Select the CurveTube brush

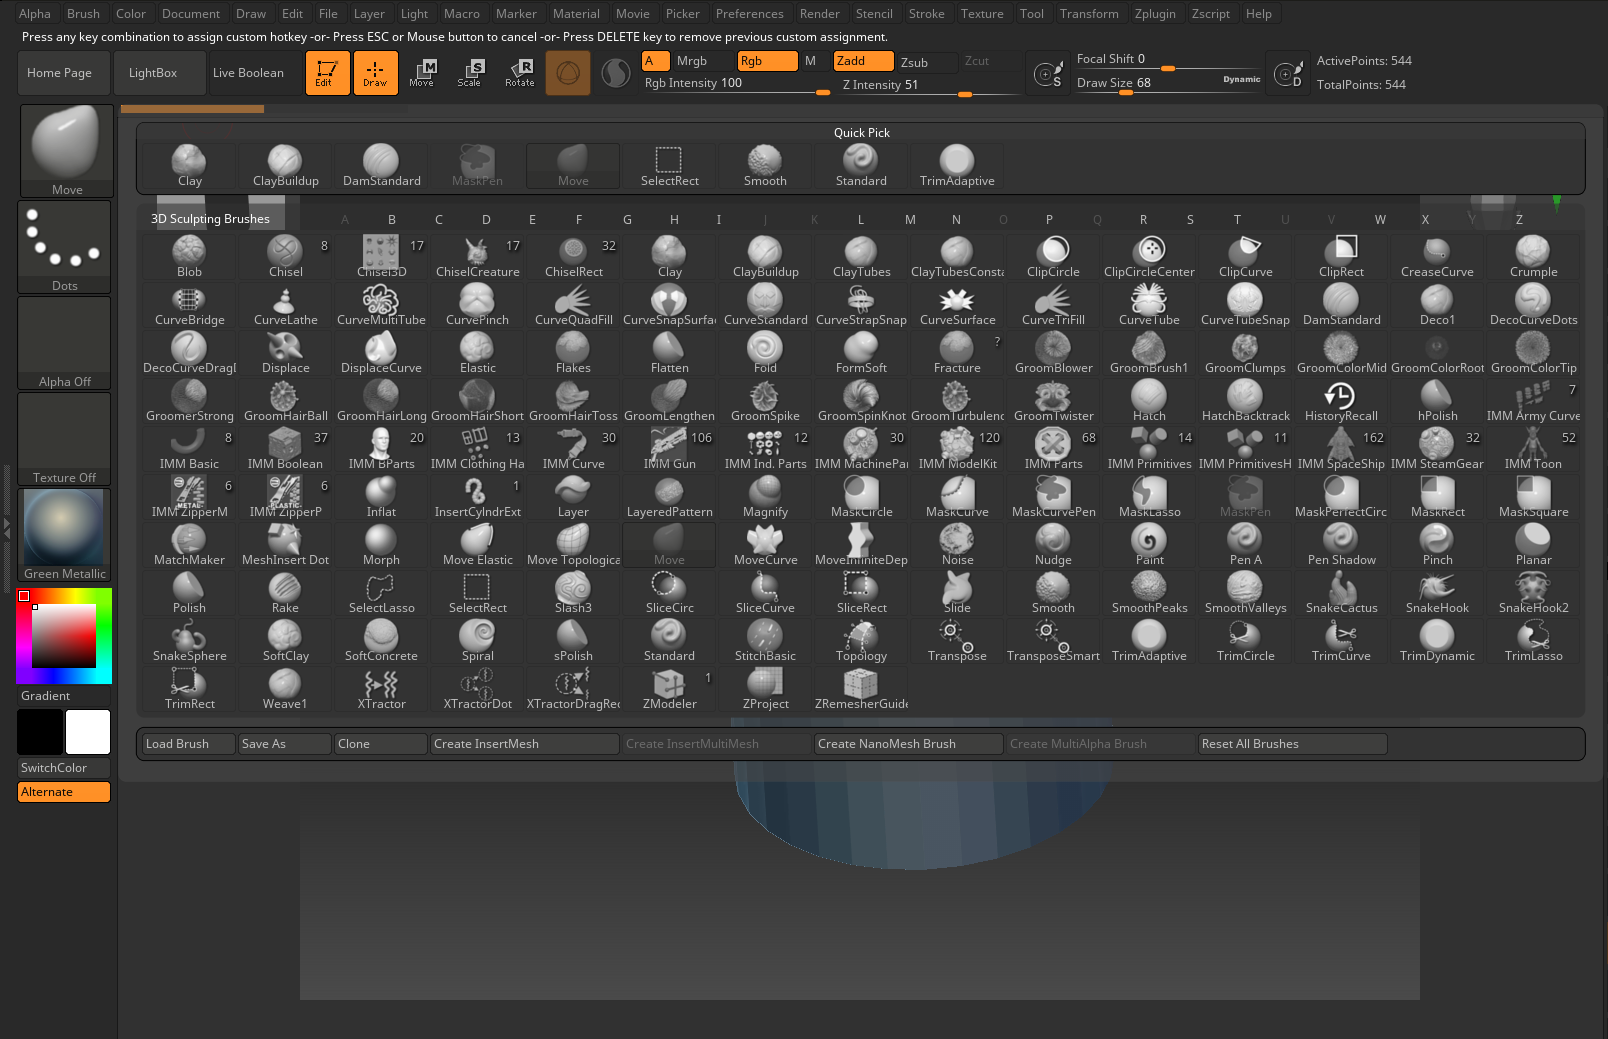tap(1149, 305)
